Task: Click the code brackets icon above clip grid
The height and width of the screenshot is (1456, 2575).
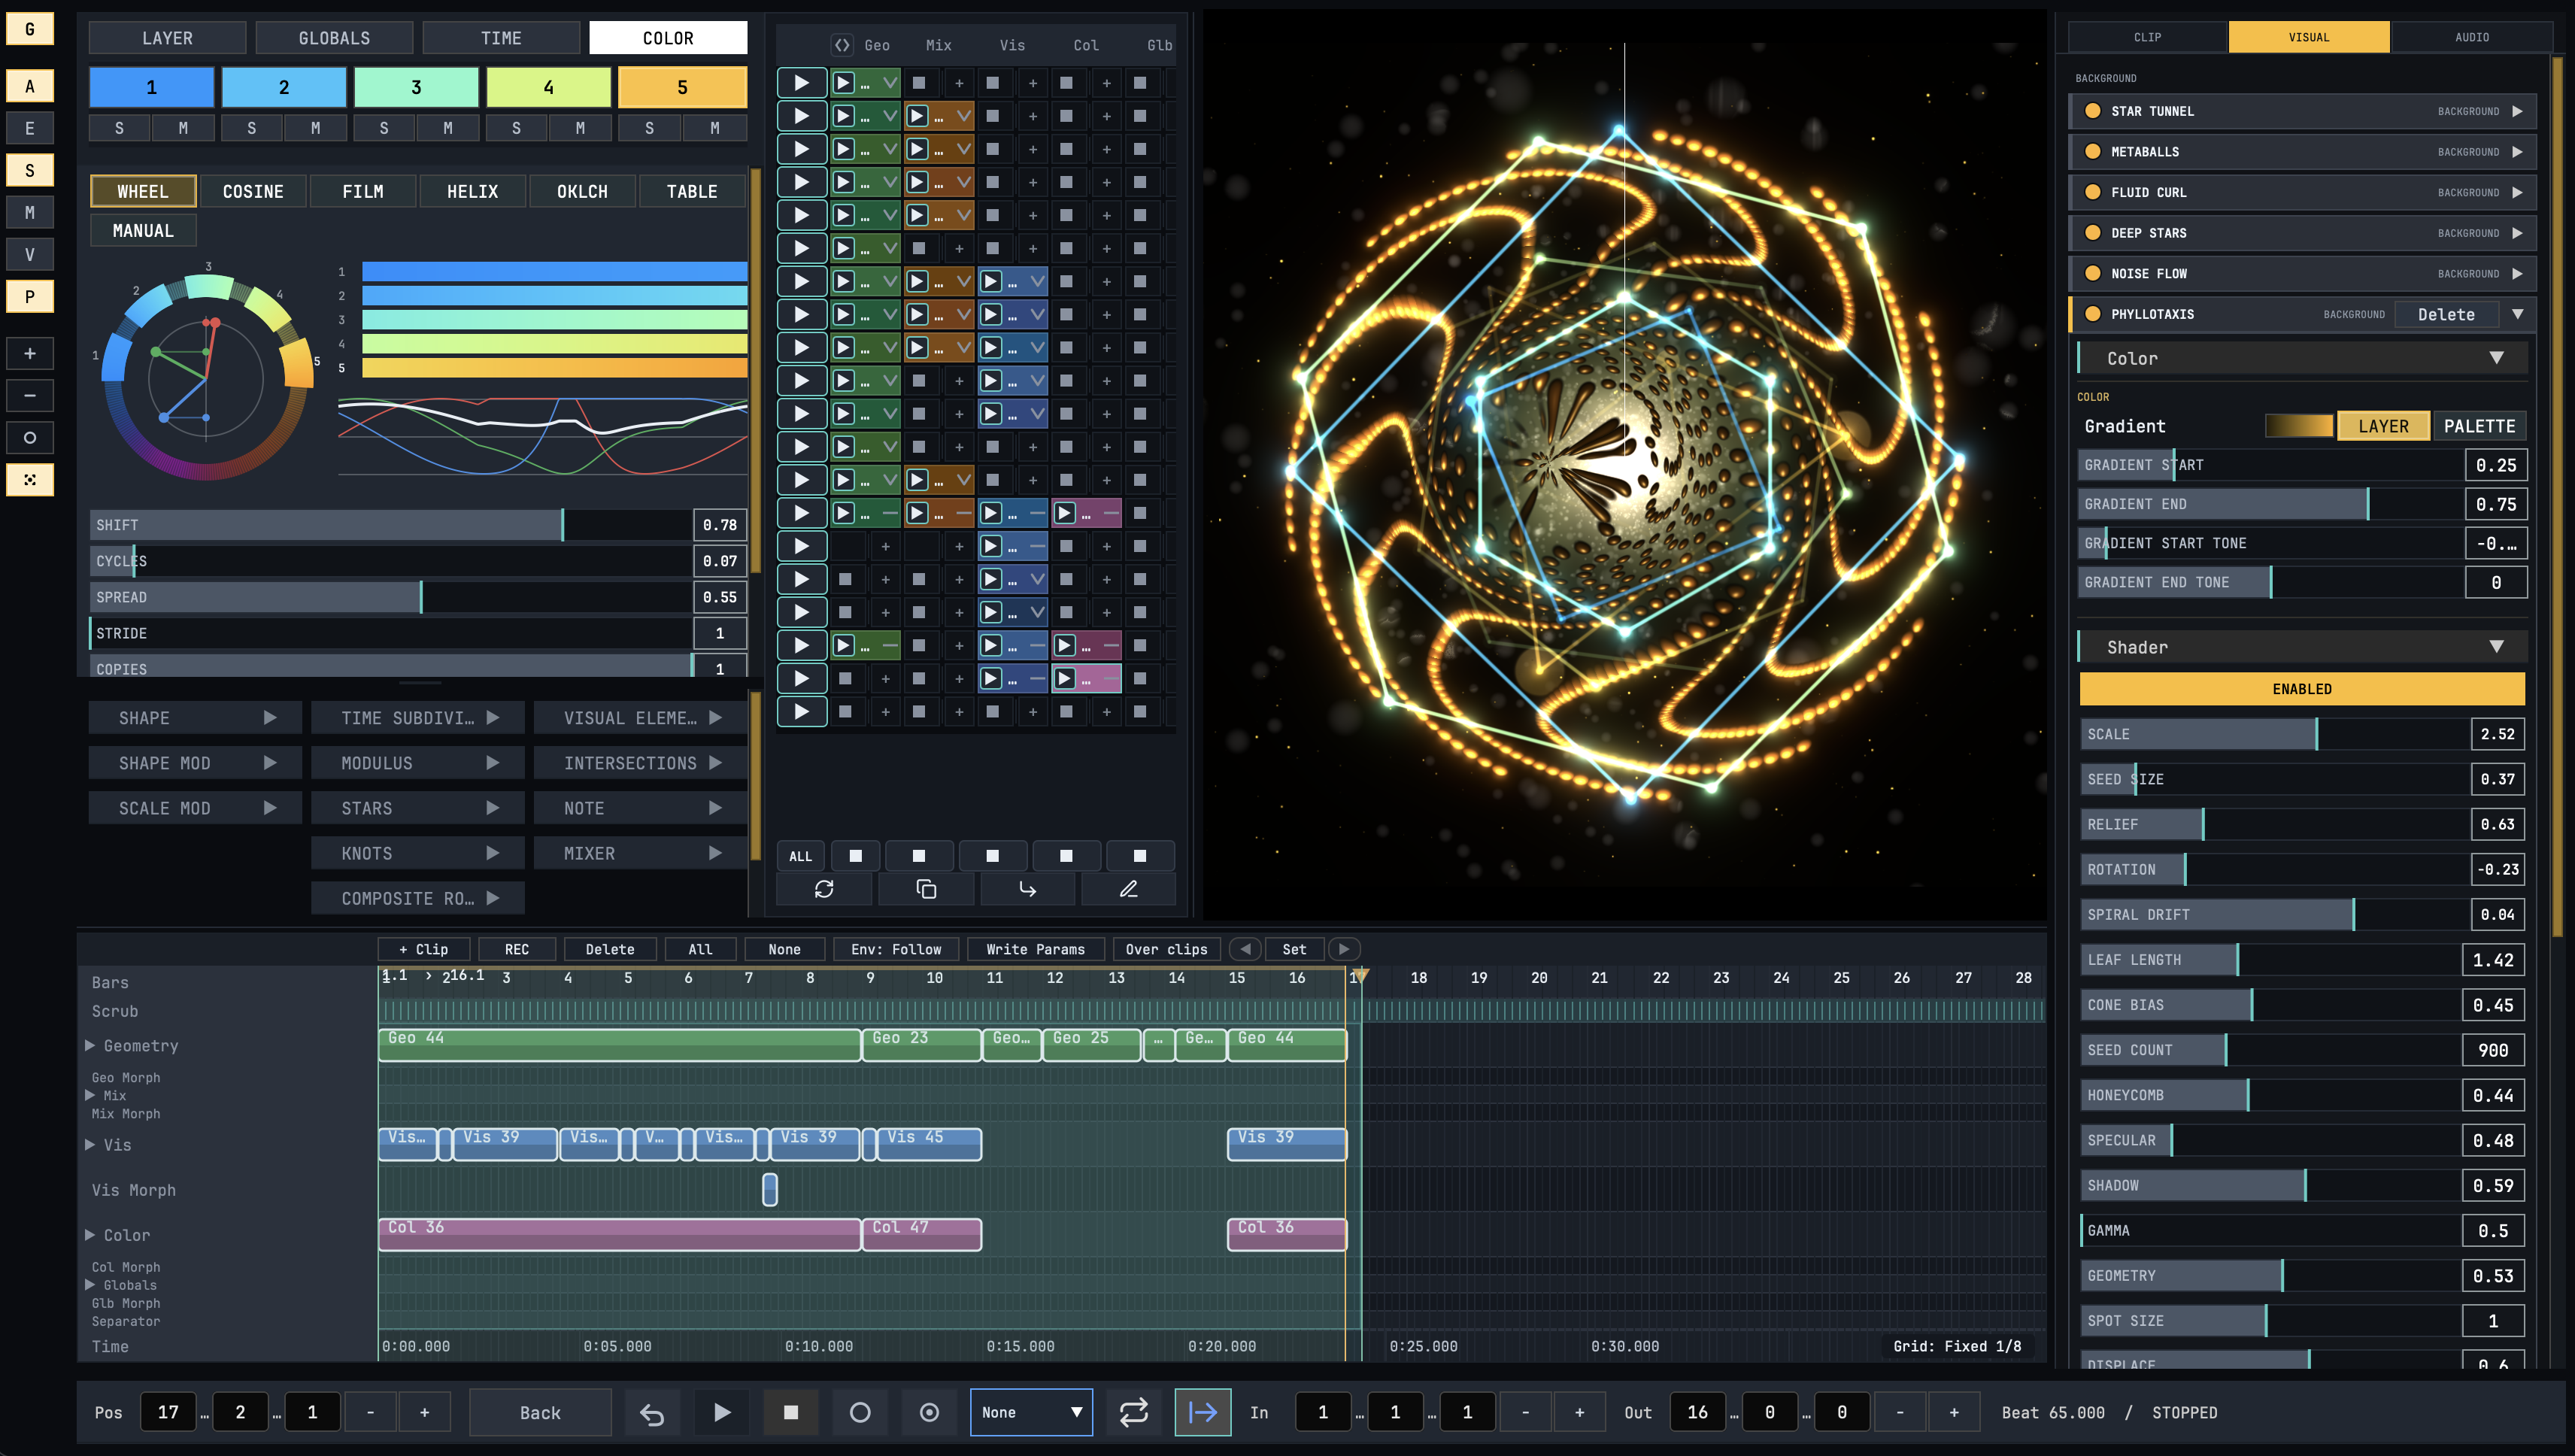Action: pos(842,45)
